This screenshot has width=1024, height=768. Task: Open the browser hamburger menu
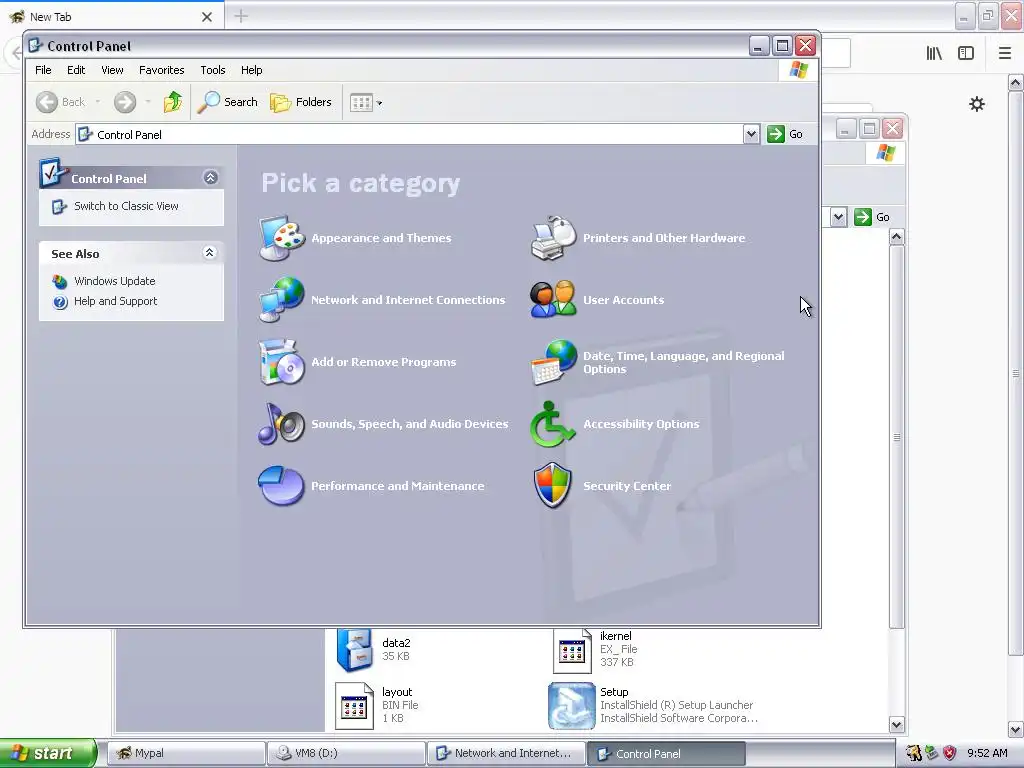tap(1005, 53)
